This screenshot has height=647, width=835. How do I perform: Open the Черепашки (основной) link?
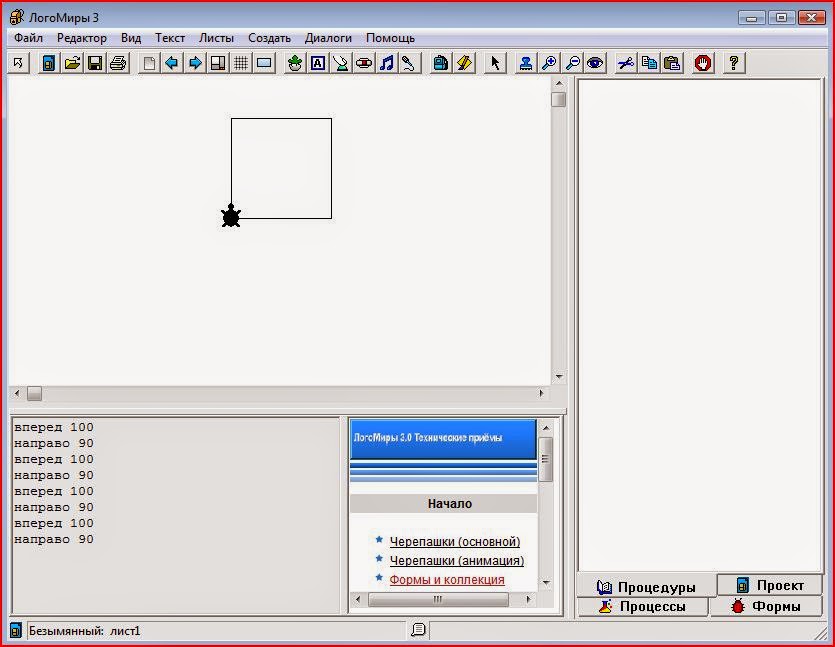tap(455, 542)
